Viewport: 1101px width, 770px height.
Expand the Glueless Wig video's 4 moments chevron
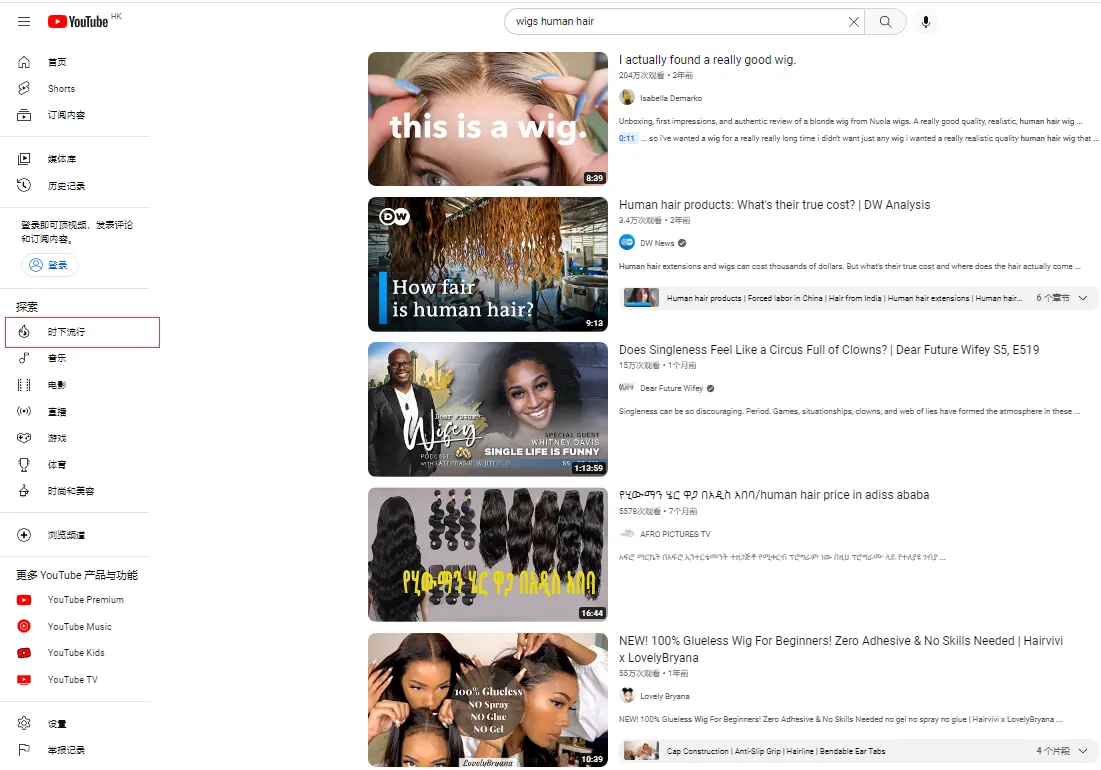pyautogui.click(x=1083, y=751)
